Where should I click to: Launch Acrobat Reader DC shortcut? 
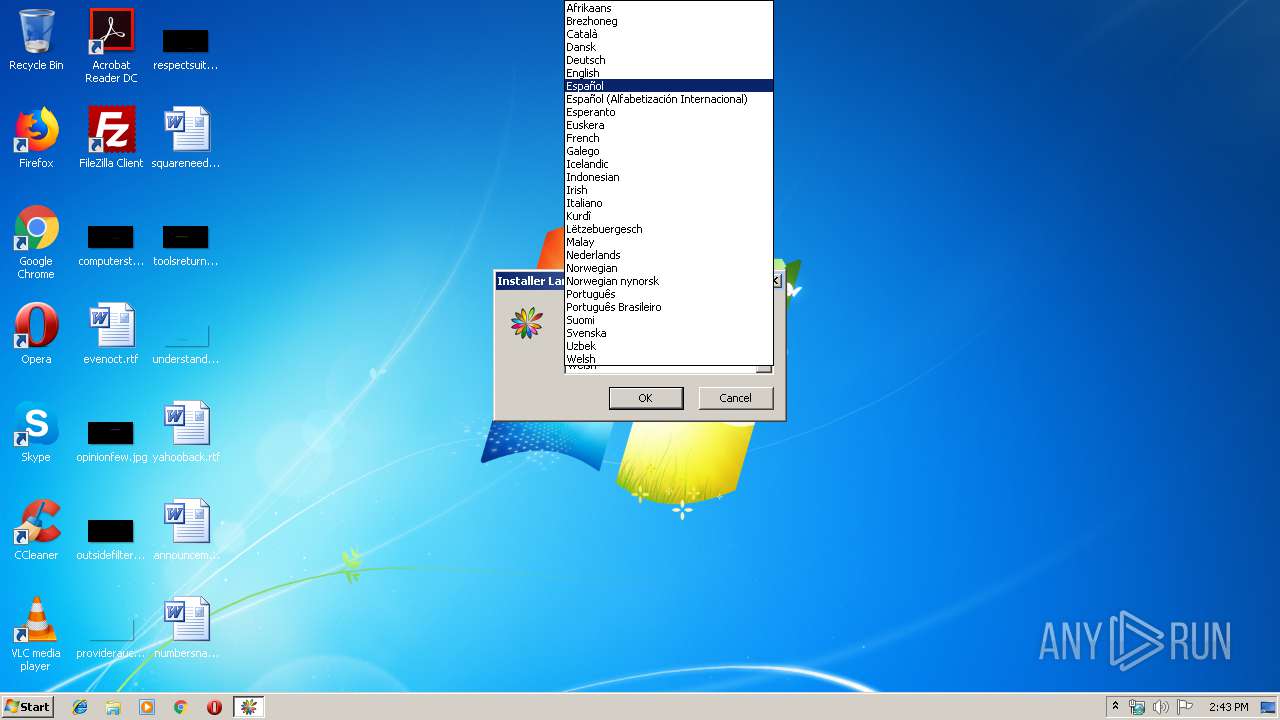111,46
